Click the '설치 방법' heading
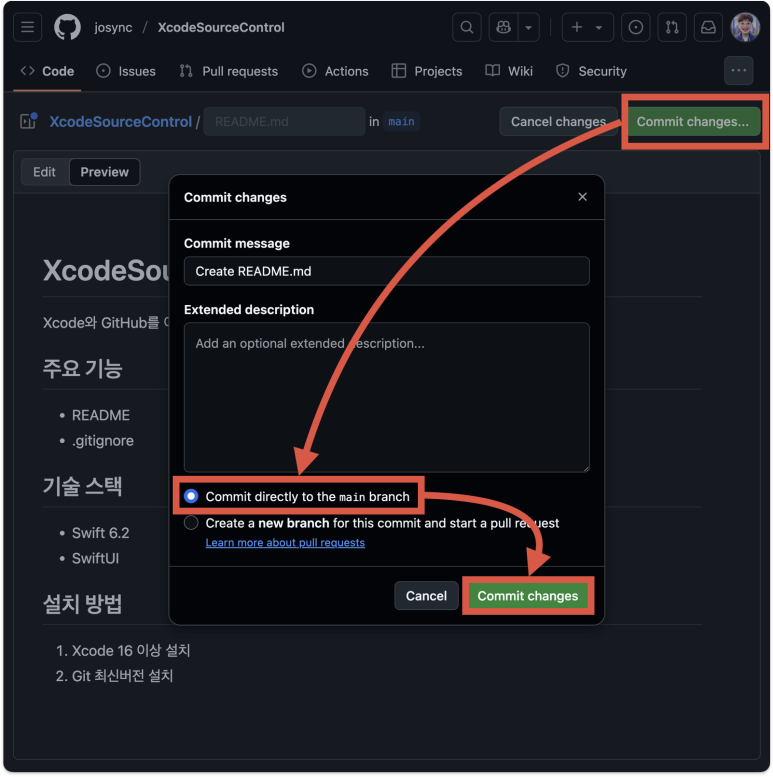773x777 pixels. 82,604
